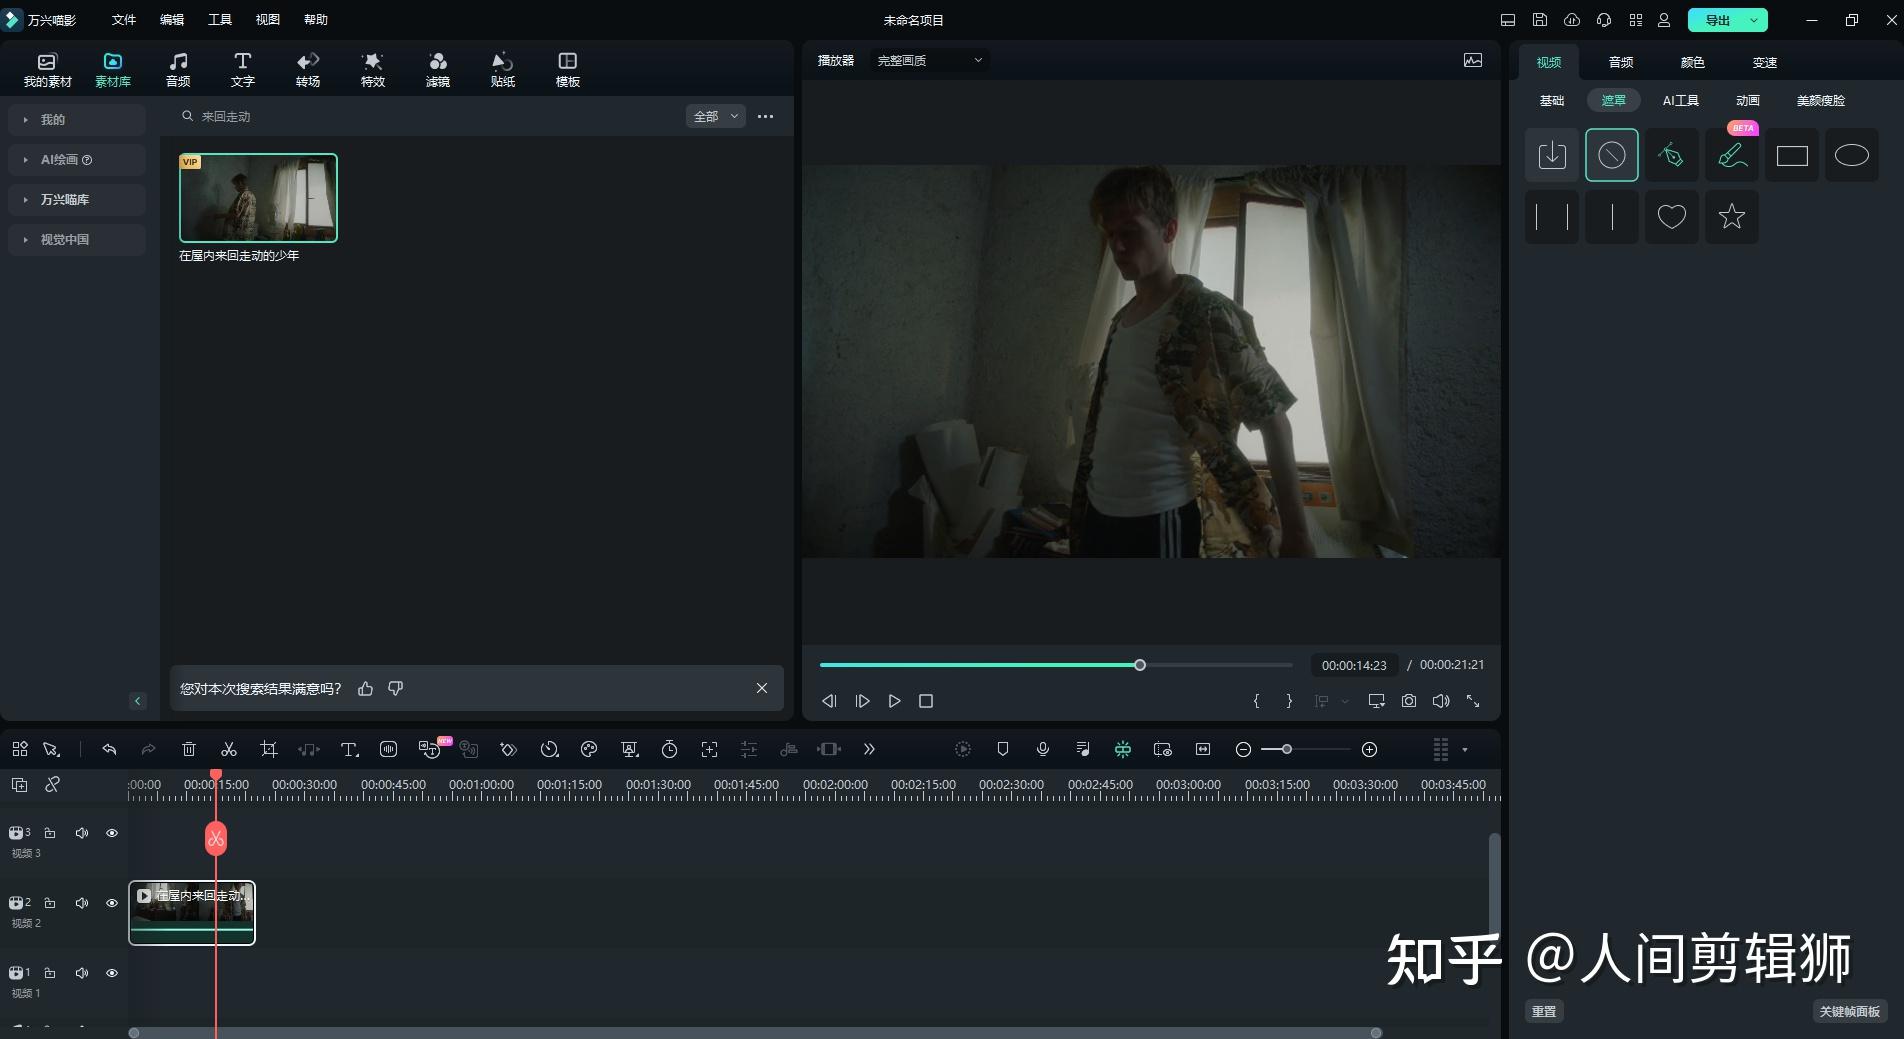Screen dimensions: 1904x1039
Task: Open the 特效 effects panel
Action: 373,70
